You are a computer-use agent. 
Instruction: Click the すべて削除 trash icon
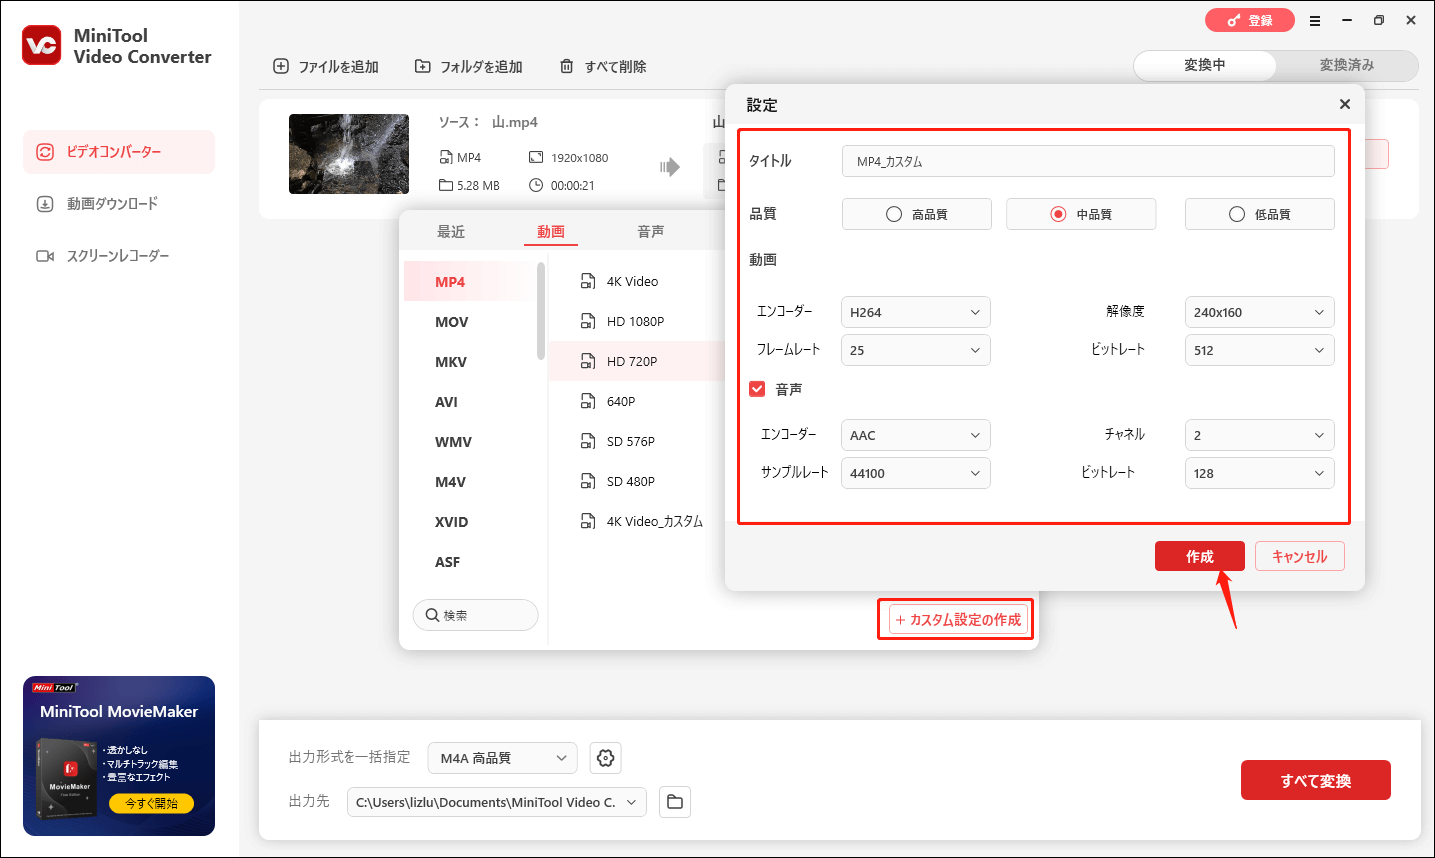567,66
